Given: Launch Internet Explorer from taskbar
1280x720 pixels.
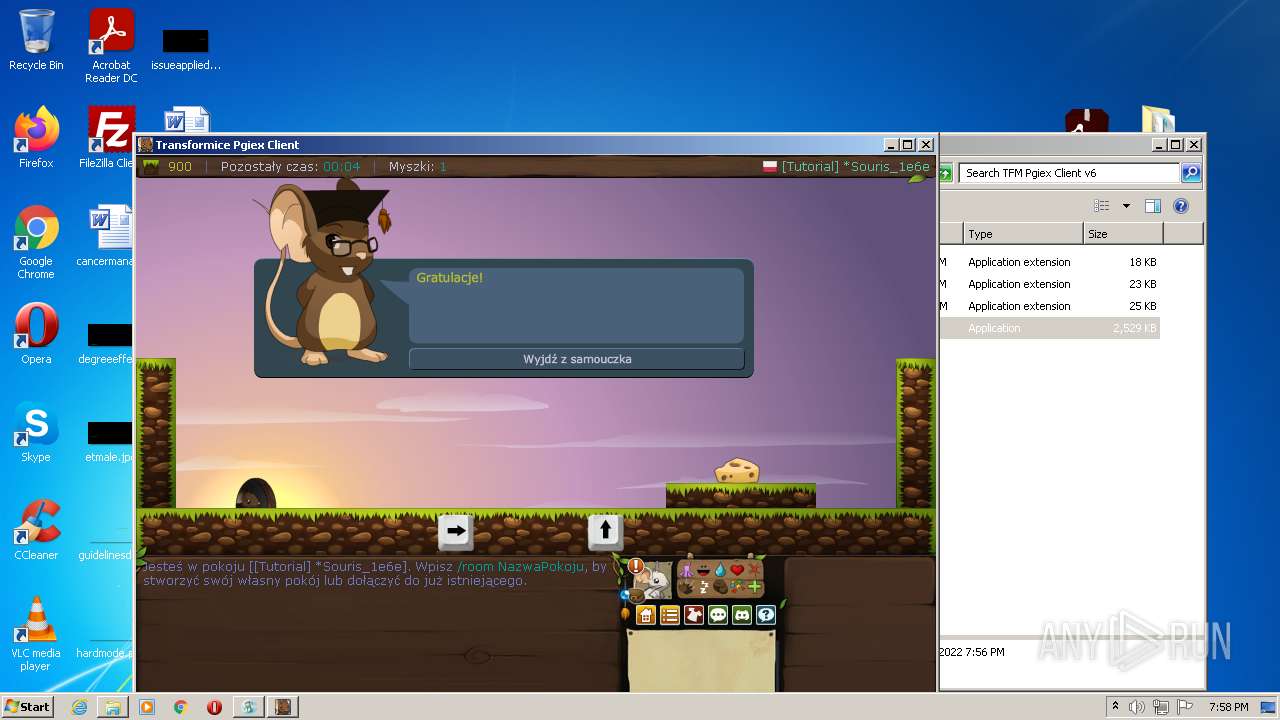Looking at the screenshot, I should 79,707.
